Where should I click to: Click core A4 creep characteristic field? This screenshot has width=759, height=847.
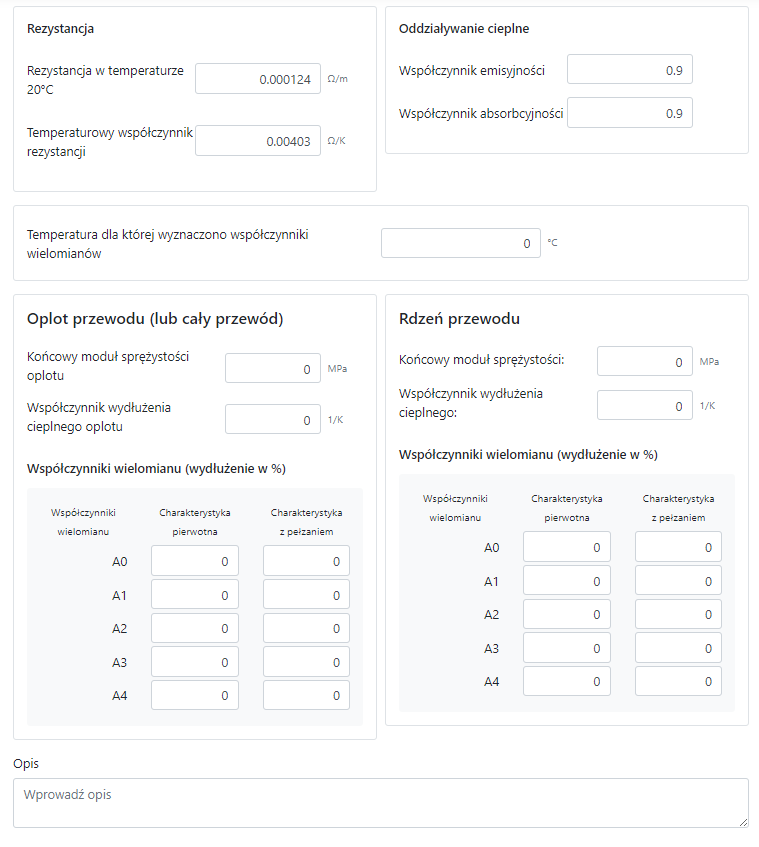coord(678,682)
